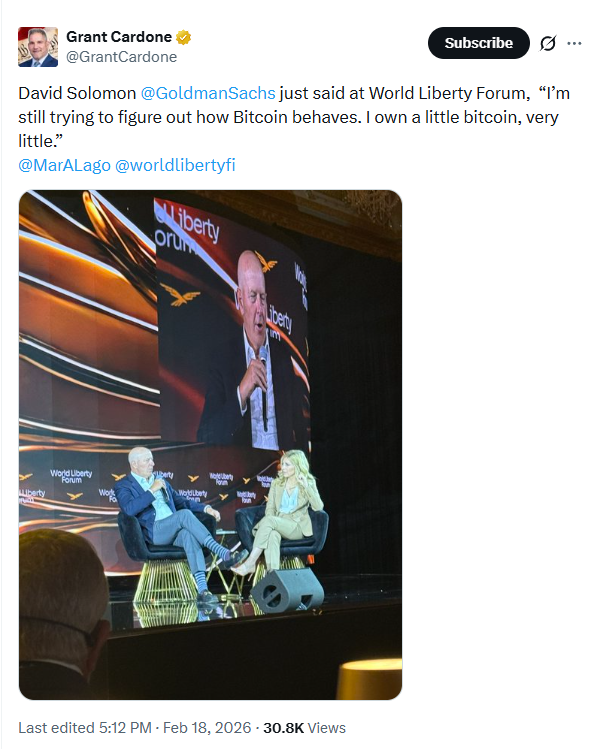
Task: Open the 30.8K Views analytics
Action: click(304, 728)
